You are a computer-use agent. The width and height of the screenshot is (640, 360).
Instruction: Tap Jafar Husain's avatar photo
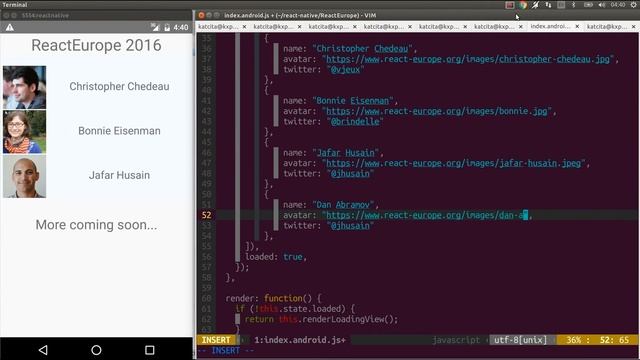[x=24, y=176]
